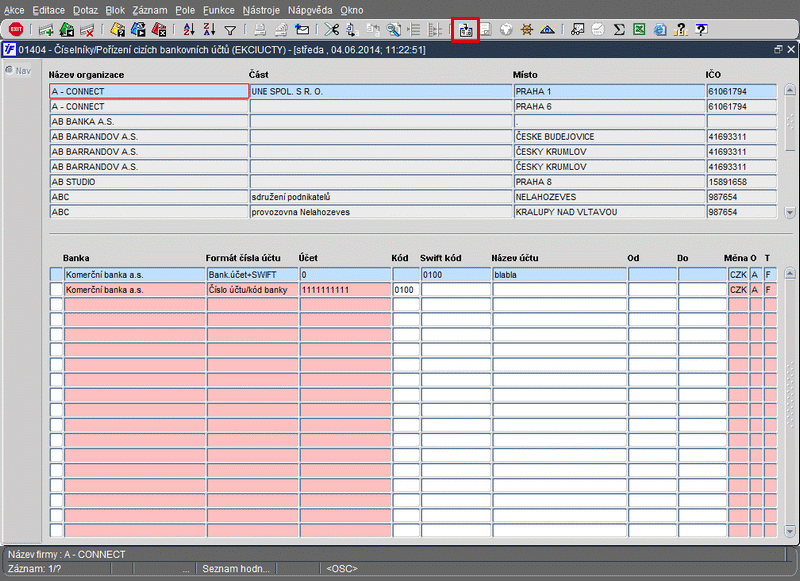
Task: Click the red-highlighted toolbar icon
Action: tap(465, 30)
